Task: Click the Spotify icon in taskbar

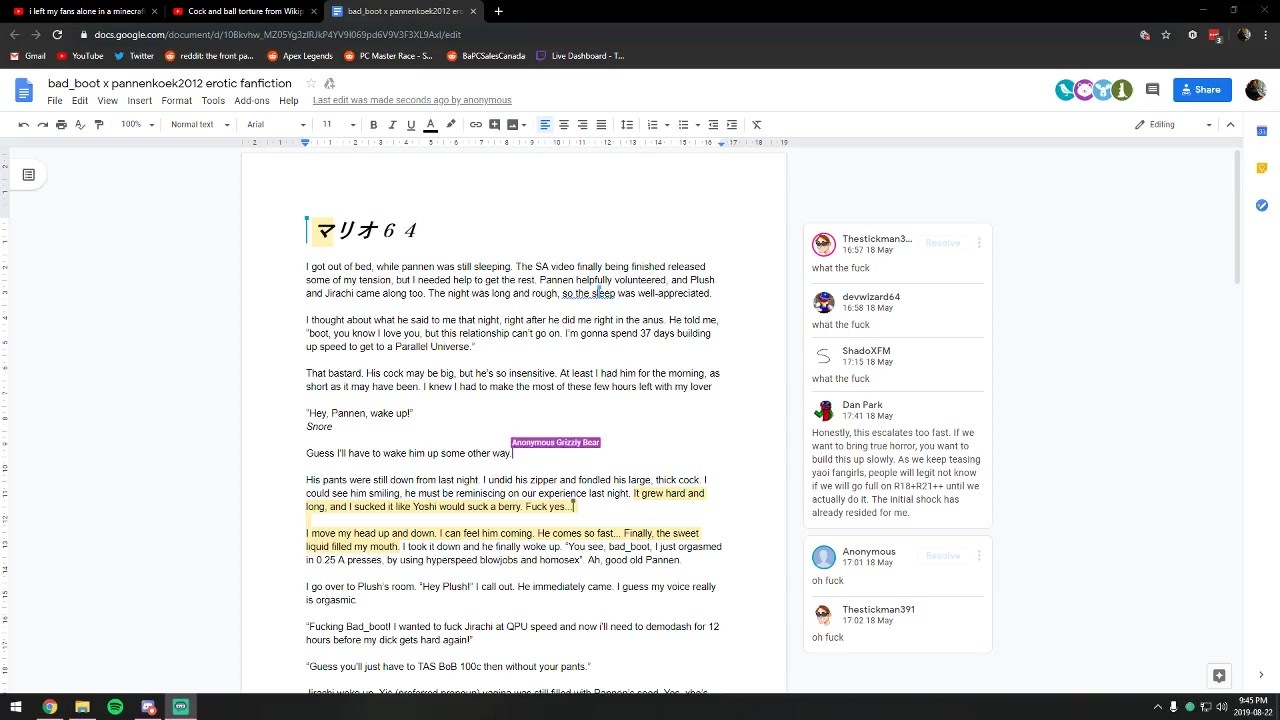Action: click(115, 707)
